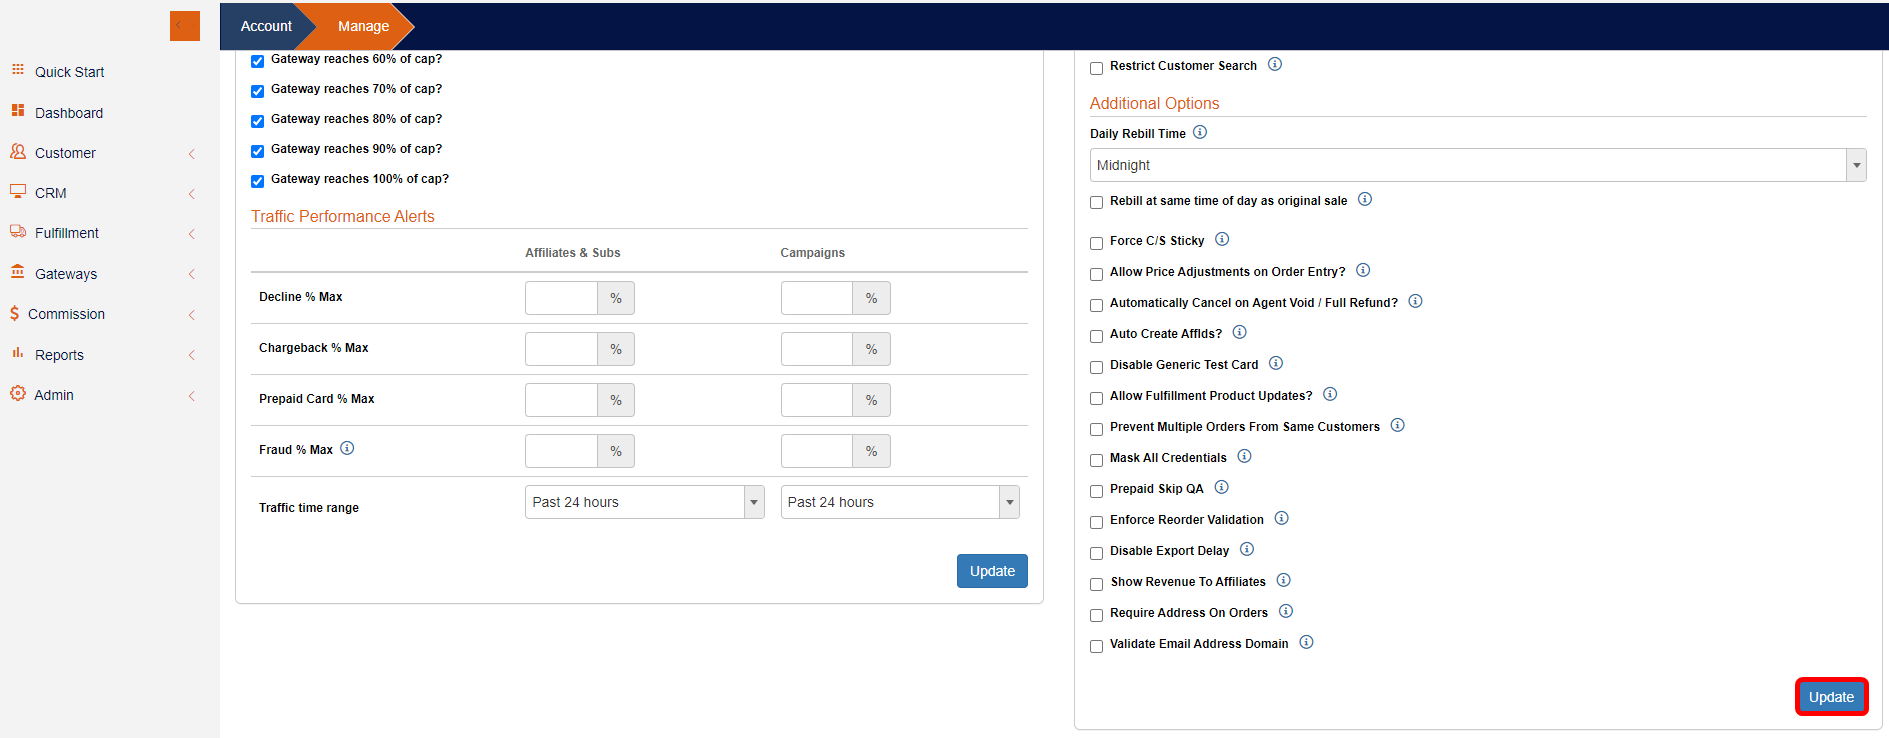This screenshot has height=738, width=1889.
Task: Click the orange sidebar collapse button
Action: pos(184,26)
